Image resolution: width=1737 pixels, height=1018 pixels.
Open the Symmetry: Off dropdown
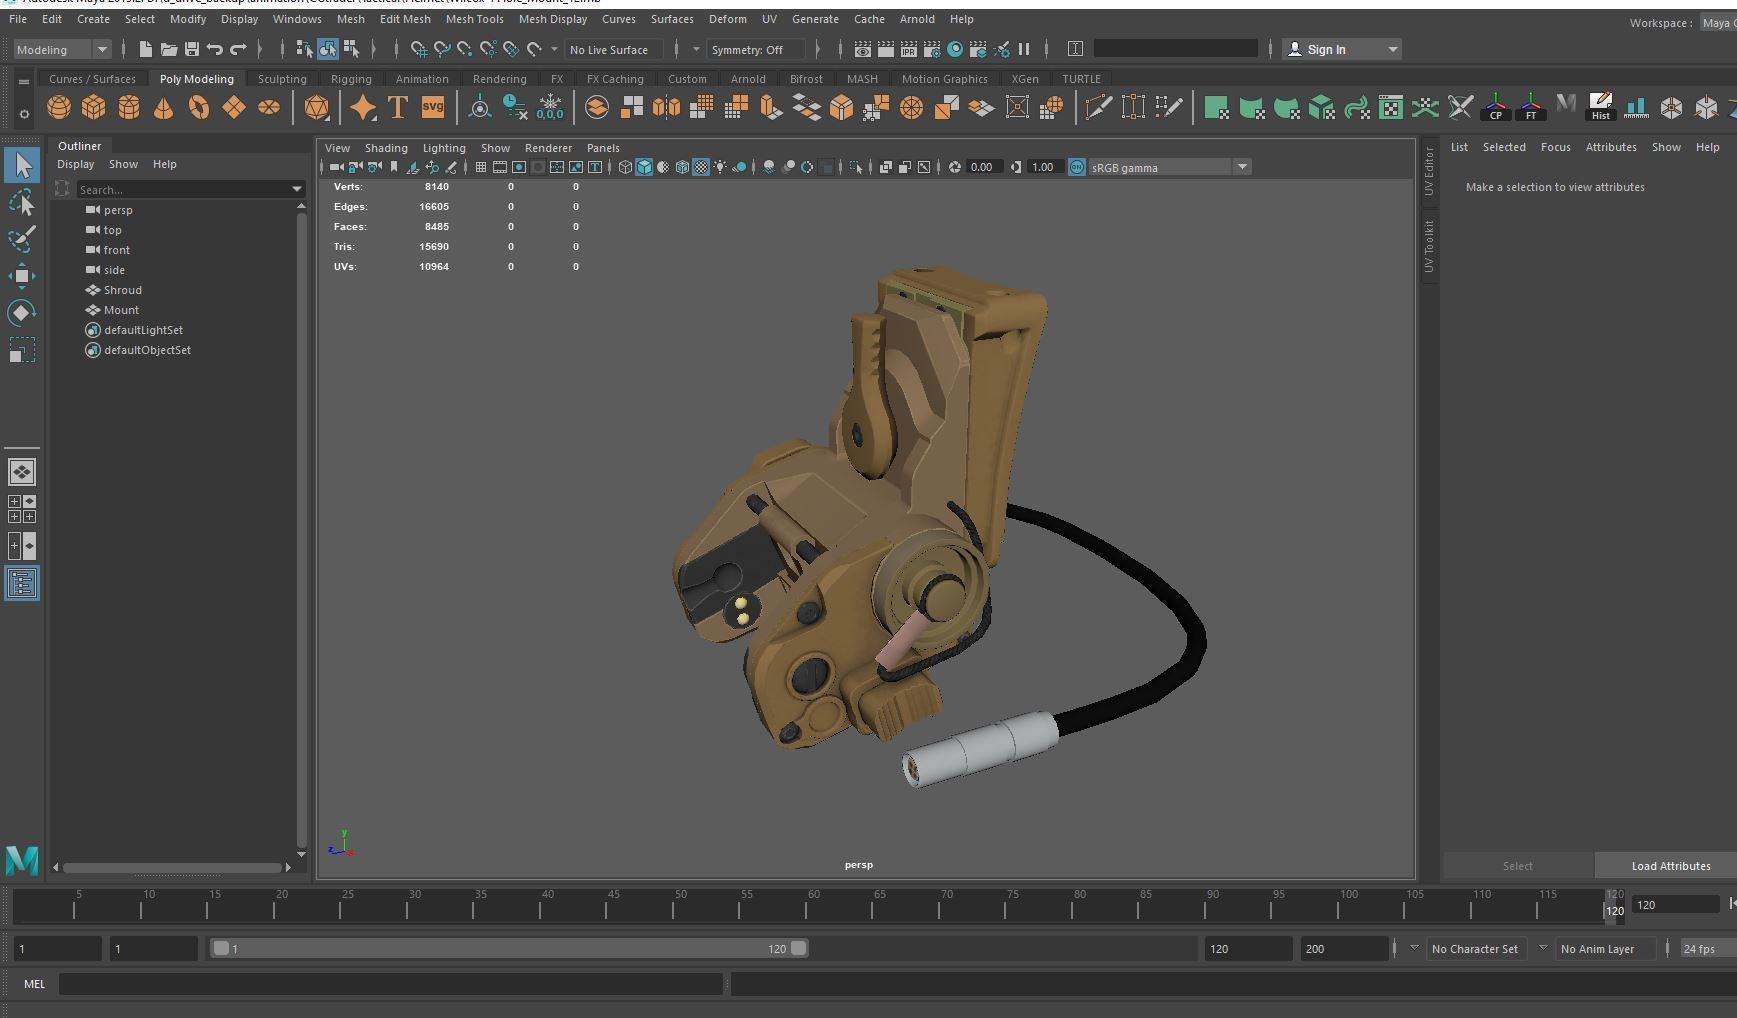coord(755,49)
